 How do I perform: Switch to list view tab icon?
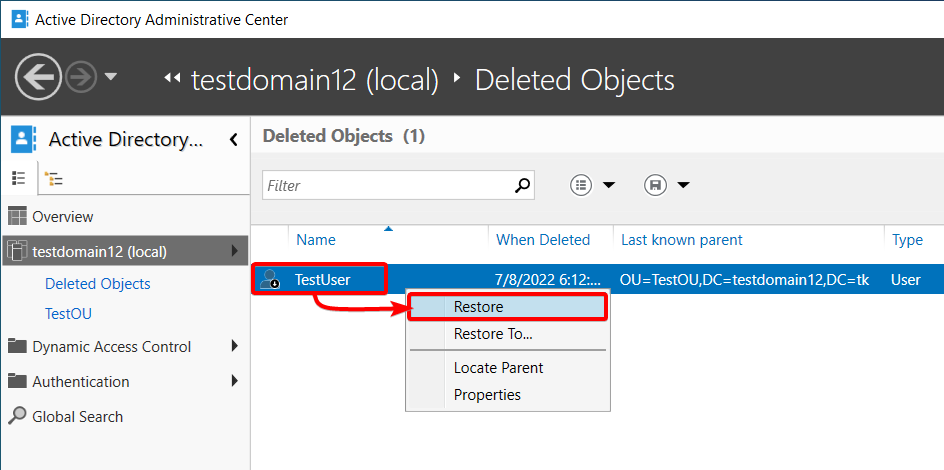(x=19, y=178)
